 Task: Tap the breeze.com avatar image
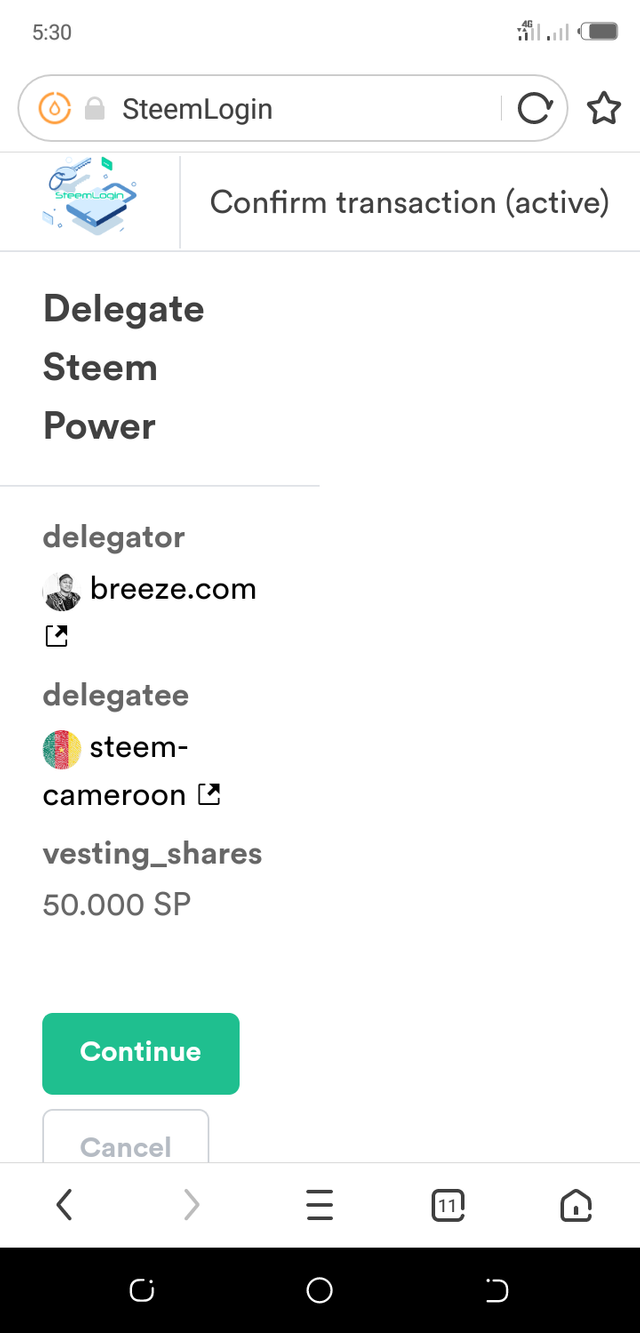(x=62, y=591)
